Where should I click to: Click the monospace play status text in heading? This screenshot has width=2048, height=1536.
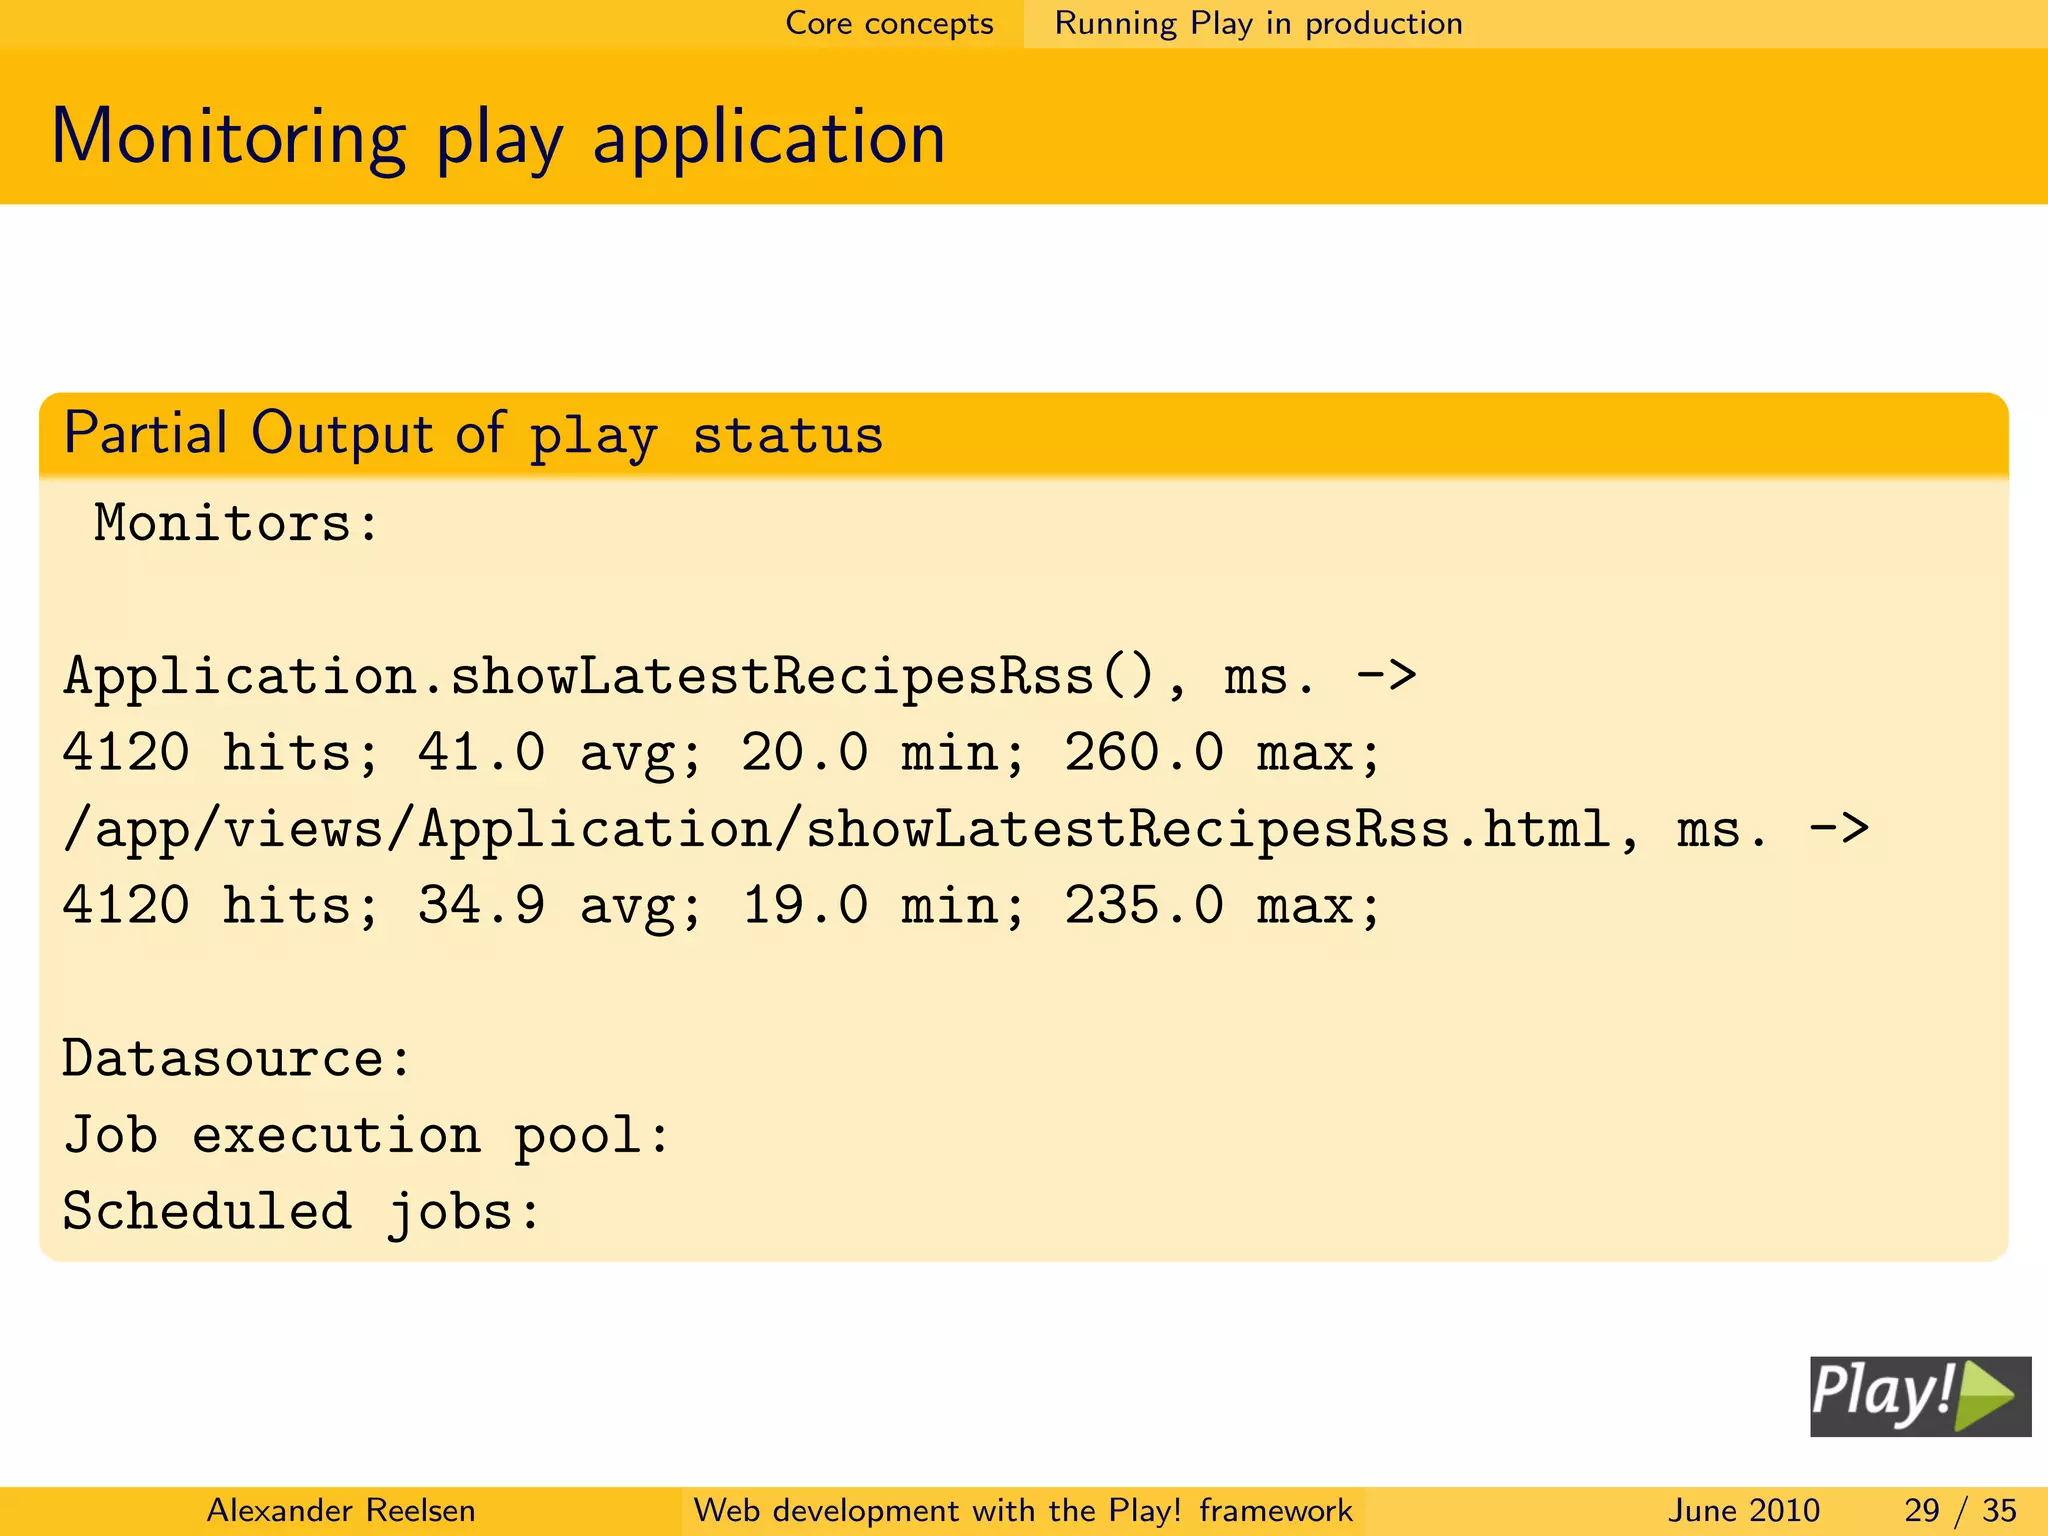(x=706, y=436)
